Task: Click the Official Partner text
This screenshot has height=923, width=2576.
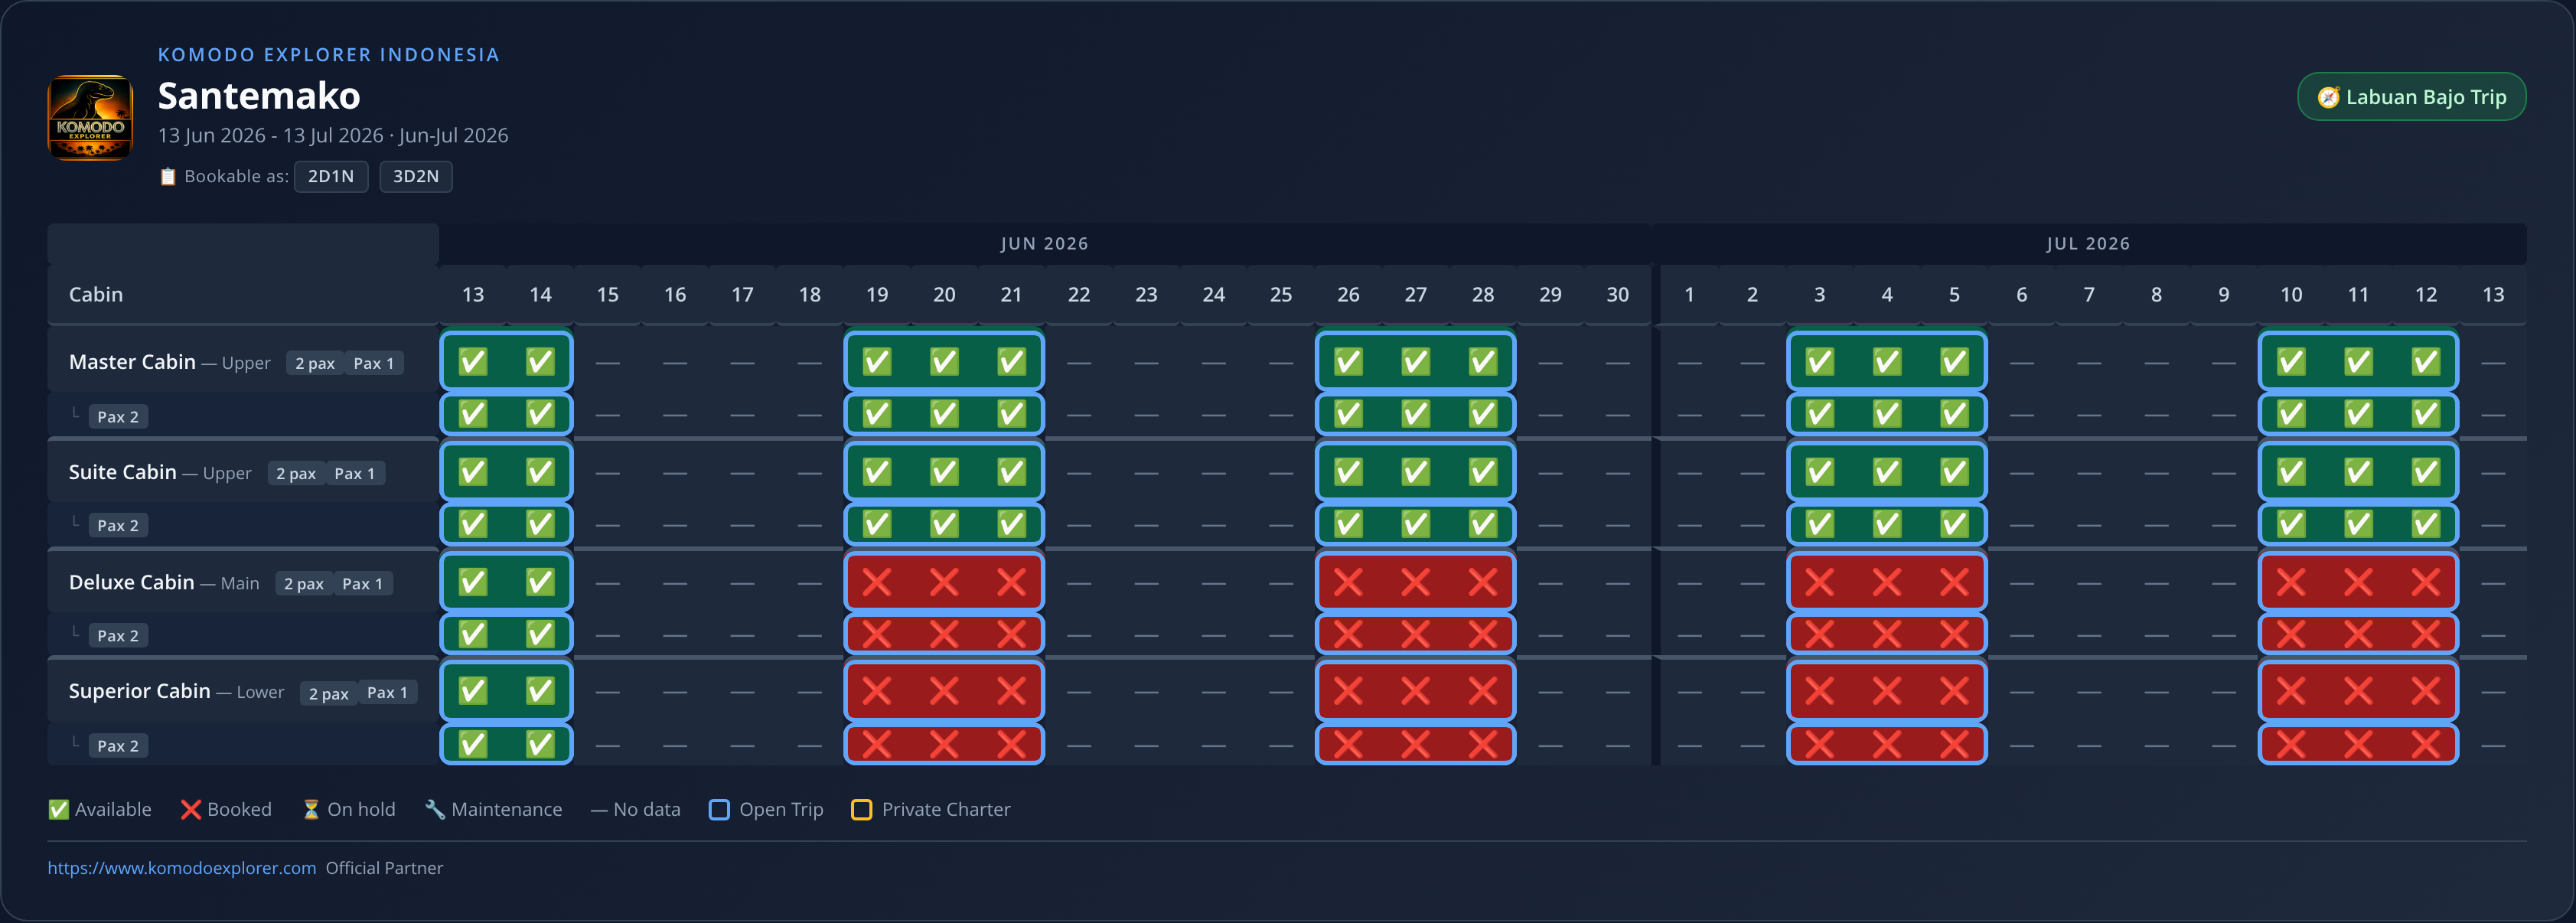Action: (x=384, y=868)
